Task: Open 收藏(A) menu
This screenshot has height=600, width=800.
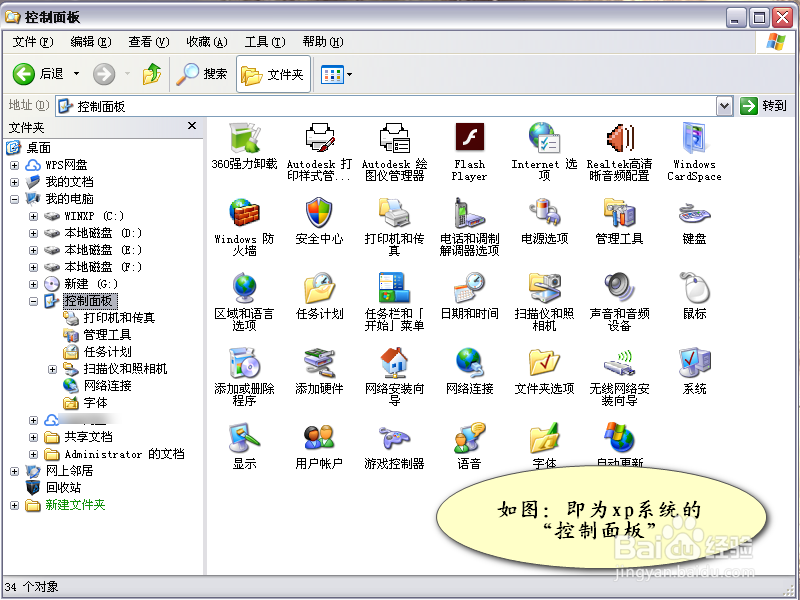Action: (207, 42)
